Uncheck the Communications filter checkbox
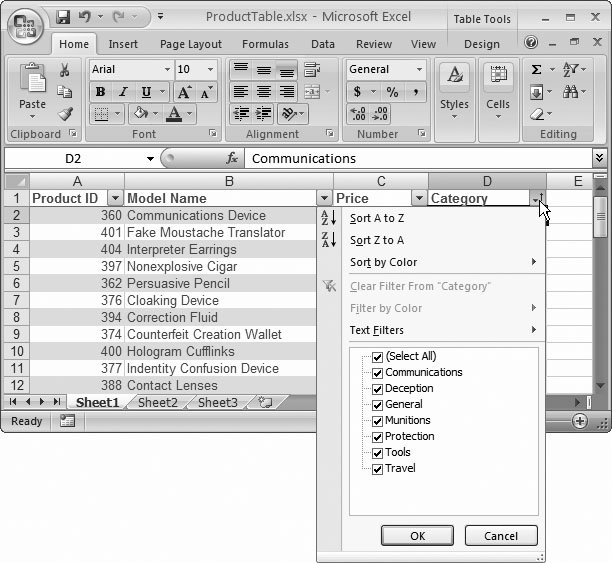 [x=377, y=372]
